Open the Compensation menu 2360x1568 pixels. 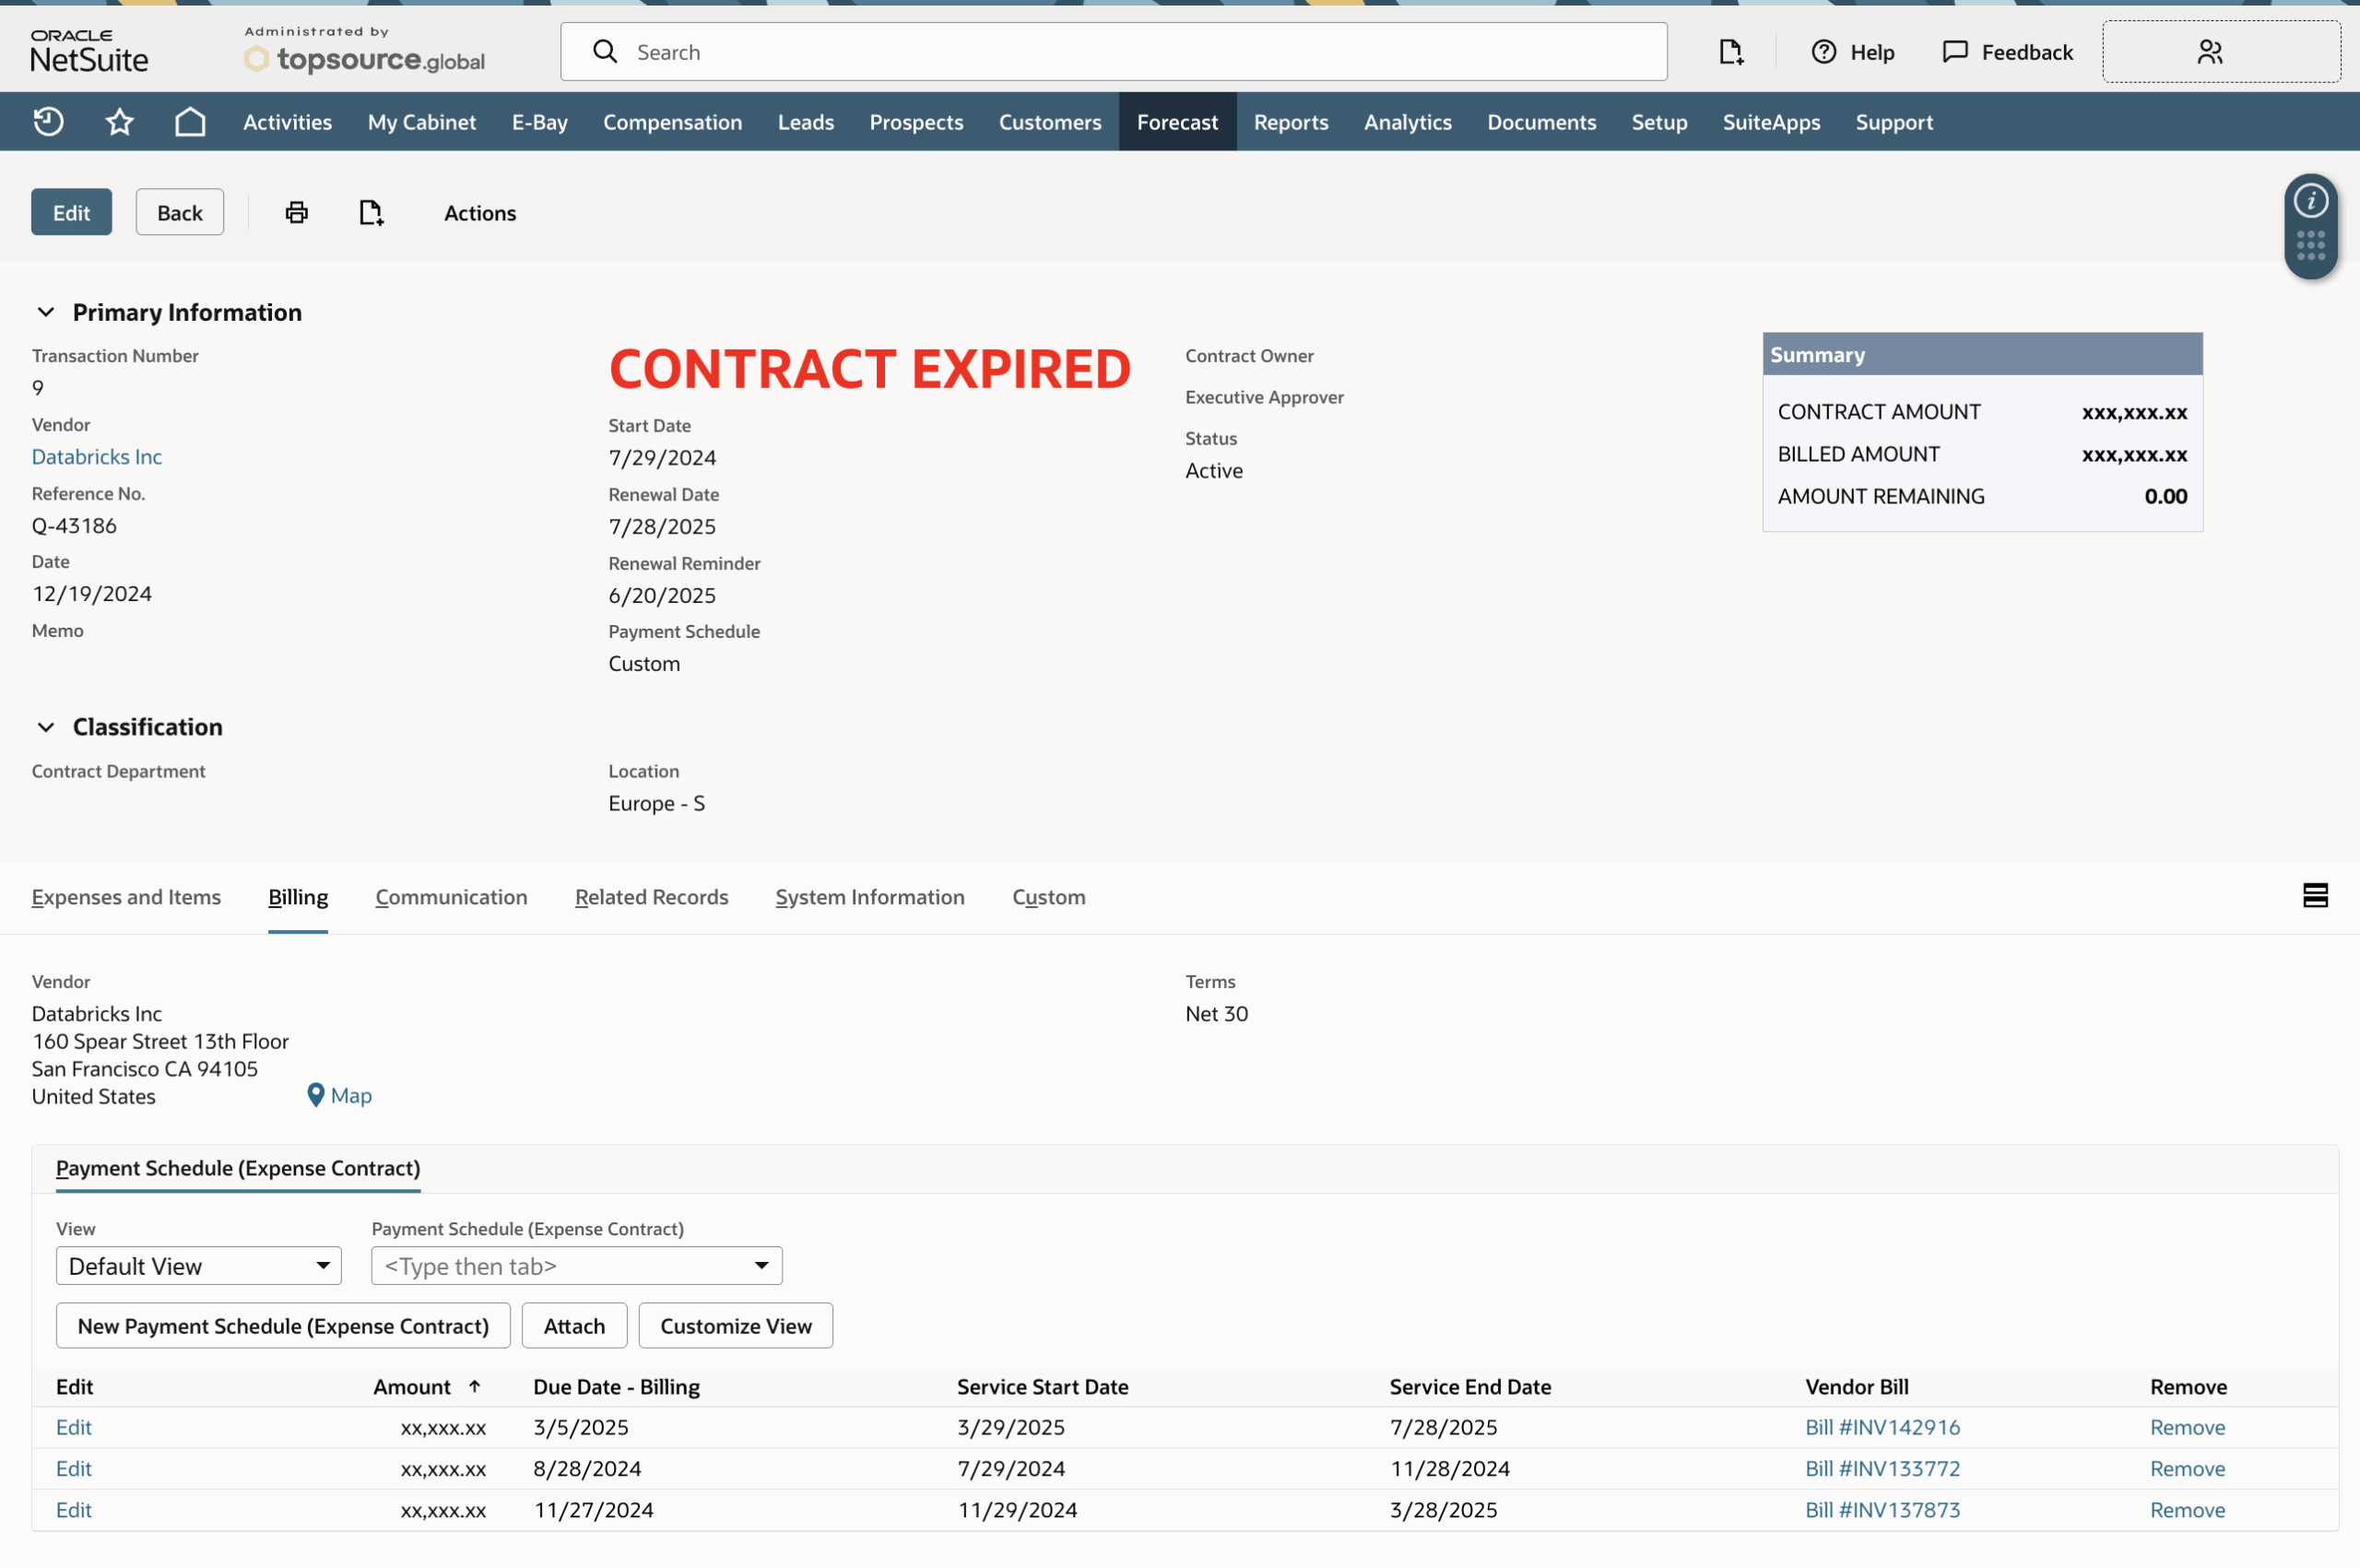point(673,122)
